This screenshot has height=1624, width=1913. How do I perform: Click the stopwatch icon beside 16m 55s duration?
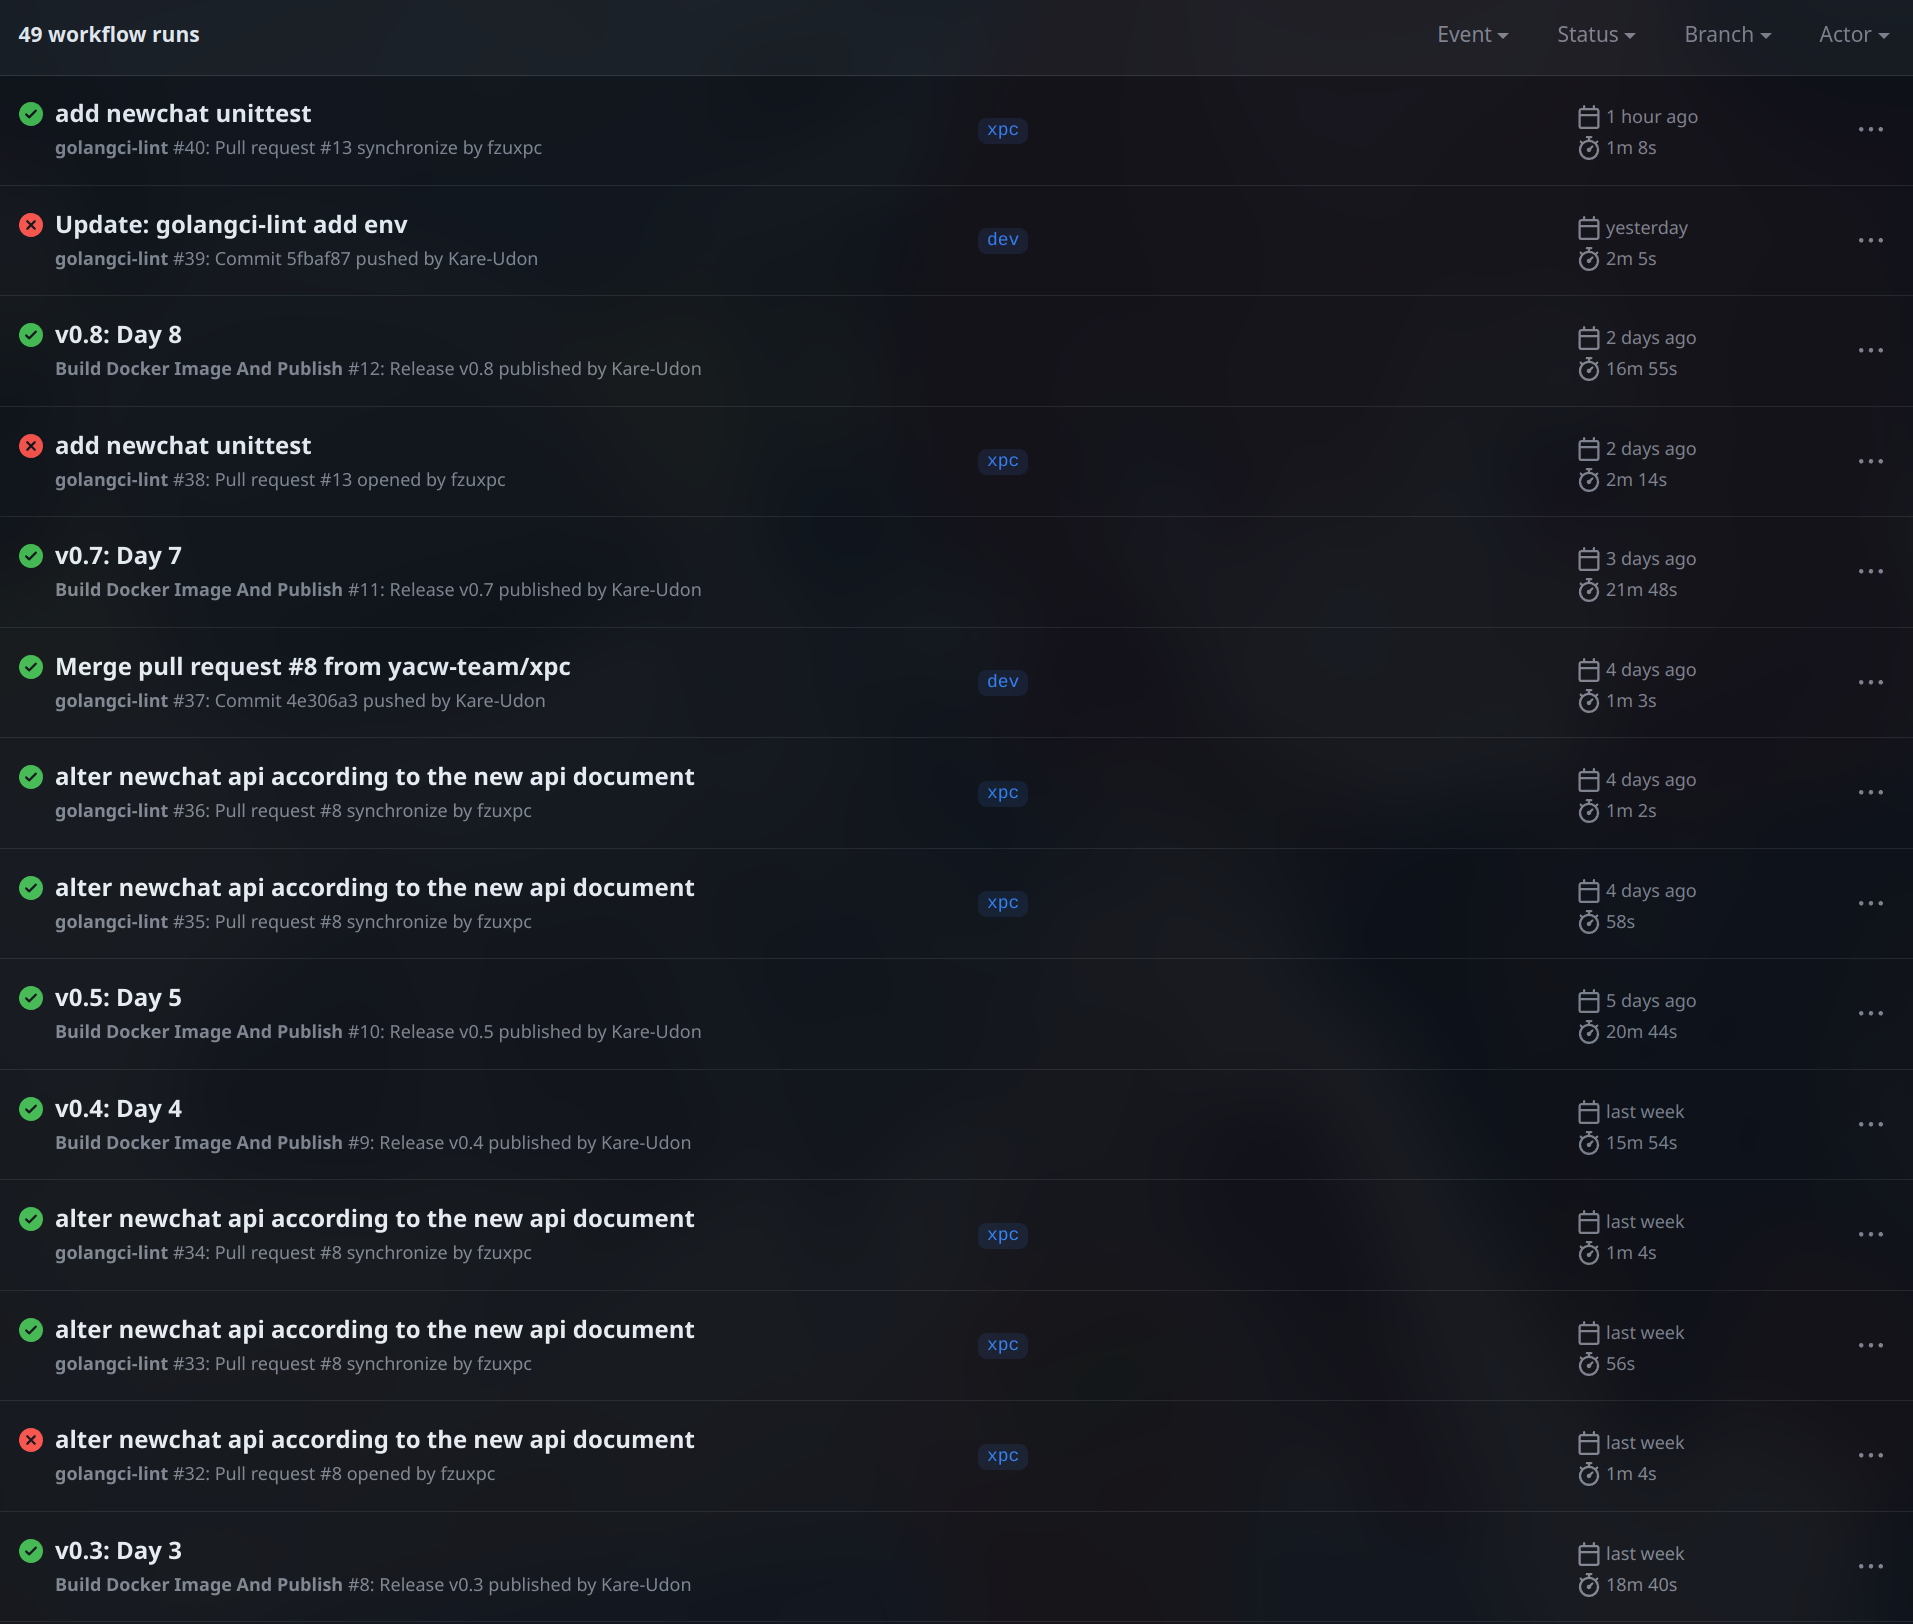point(1588,370)
